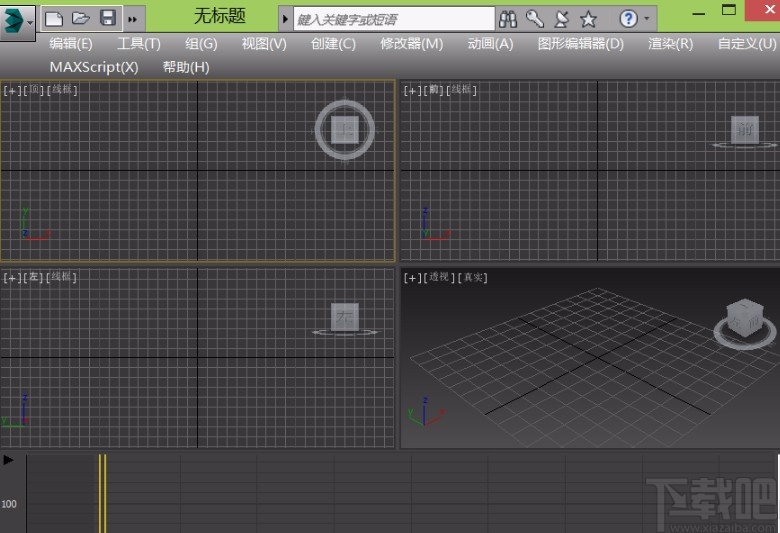
Task: Click the satellite dish communication center icon
Action: click(562, 19)
